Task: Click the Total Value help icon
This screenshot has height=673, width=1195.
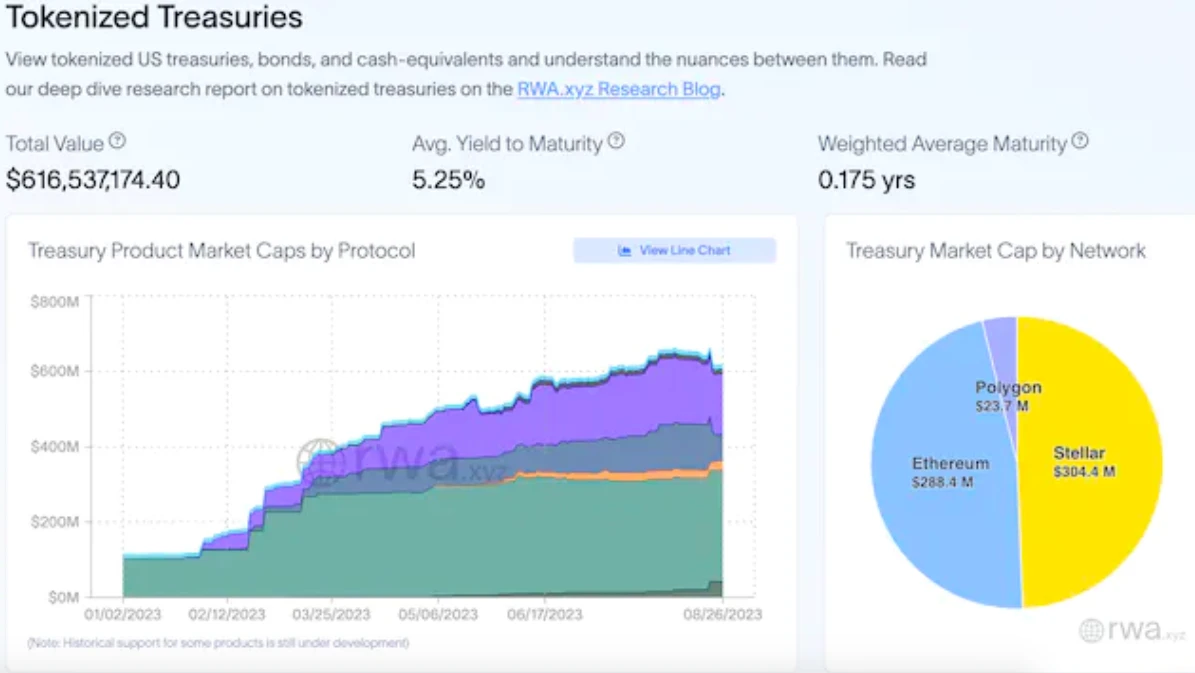Action: coord(118,142)
